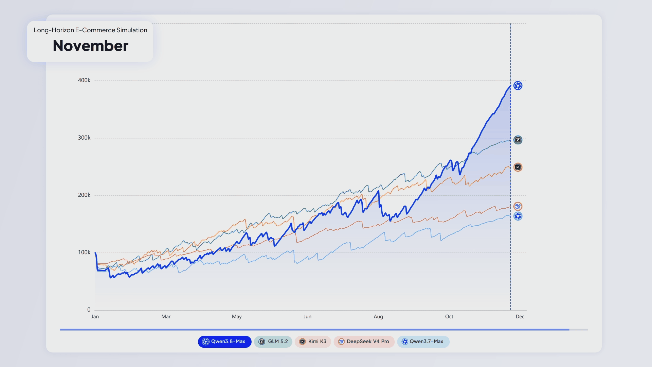Toggle the DeepSeek V4 Pro legend chip

[x=364, y=342]
